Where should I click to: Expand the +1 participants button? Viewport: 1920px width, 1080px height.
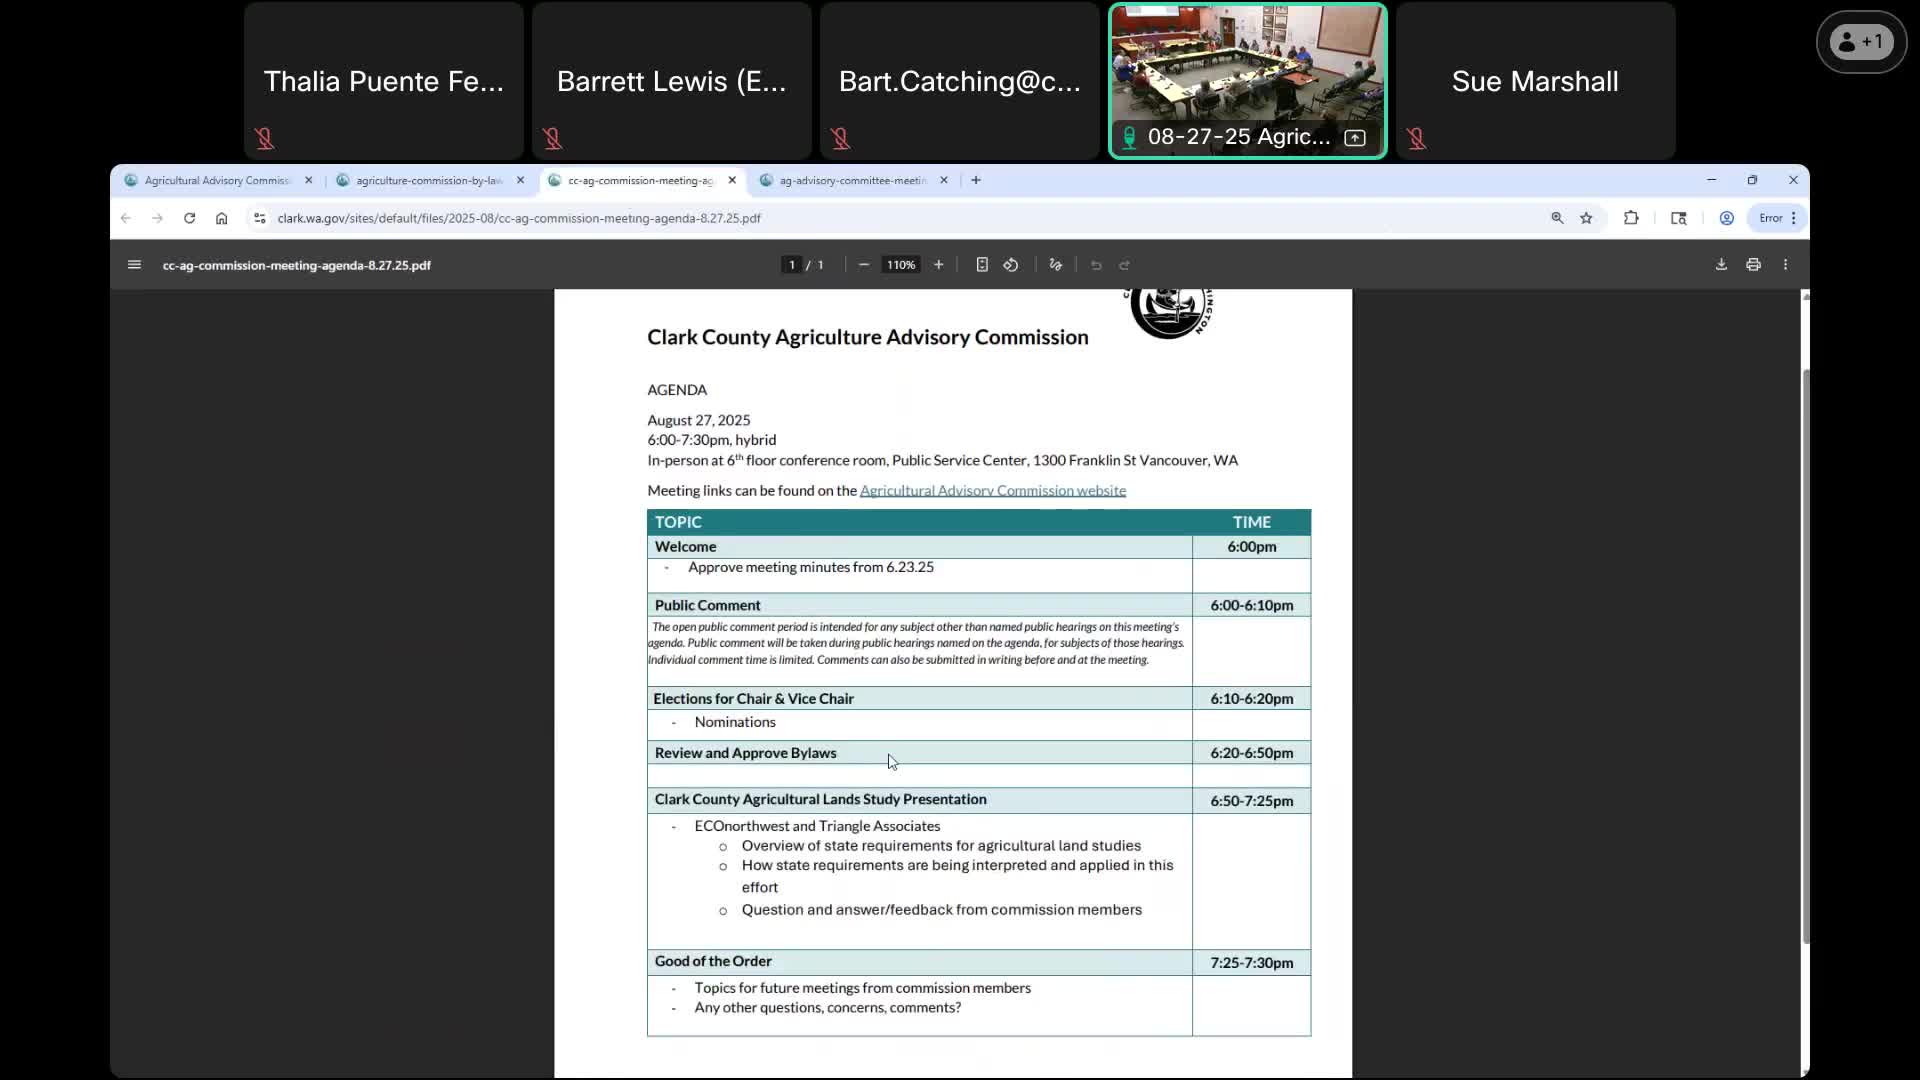[x=1861, y=42]
